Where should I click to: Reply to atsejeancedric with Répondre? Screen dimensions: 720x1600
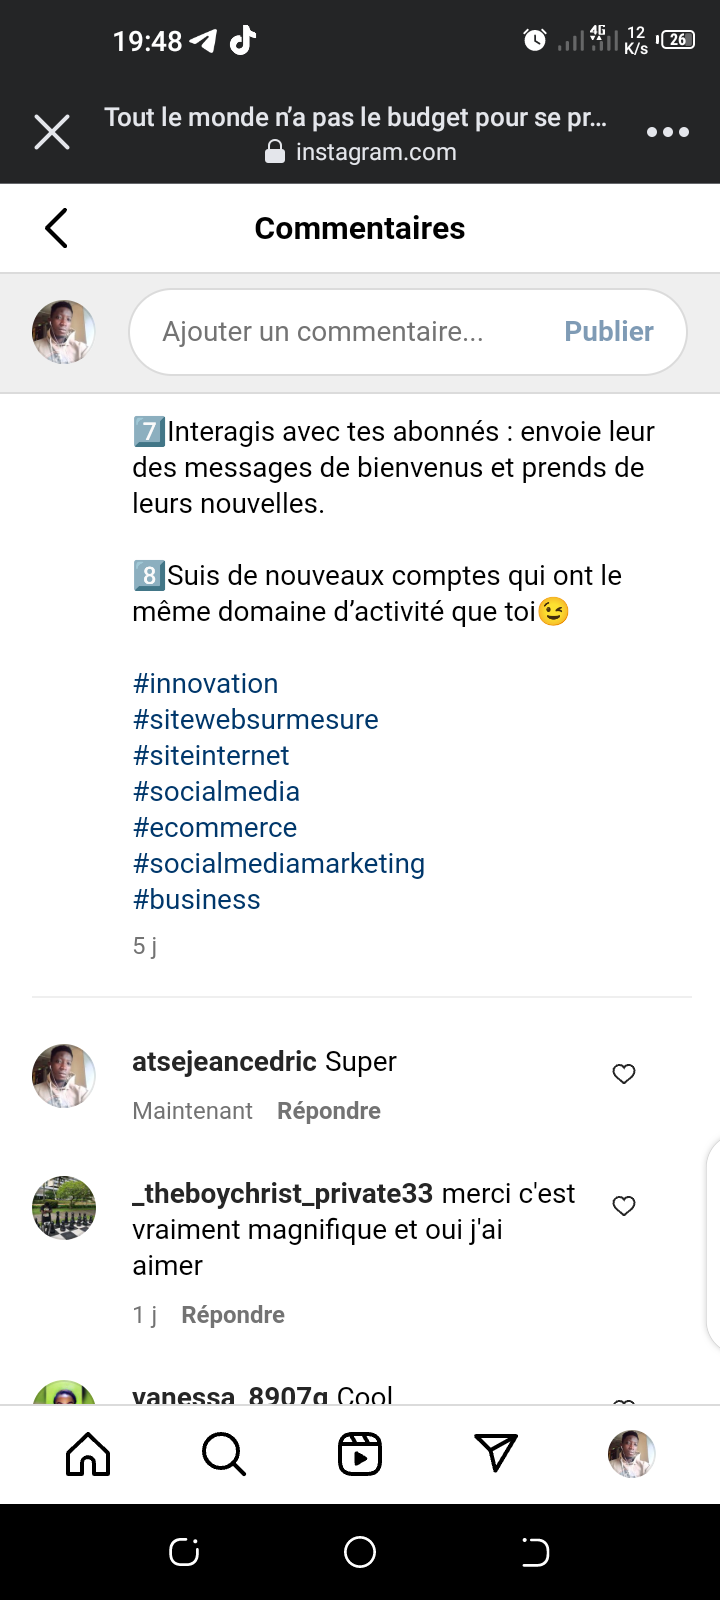(x=328, y=1111)
